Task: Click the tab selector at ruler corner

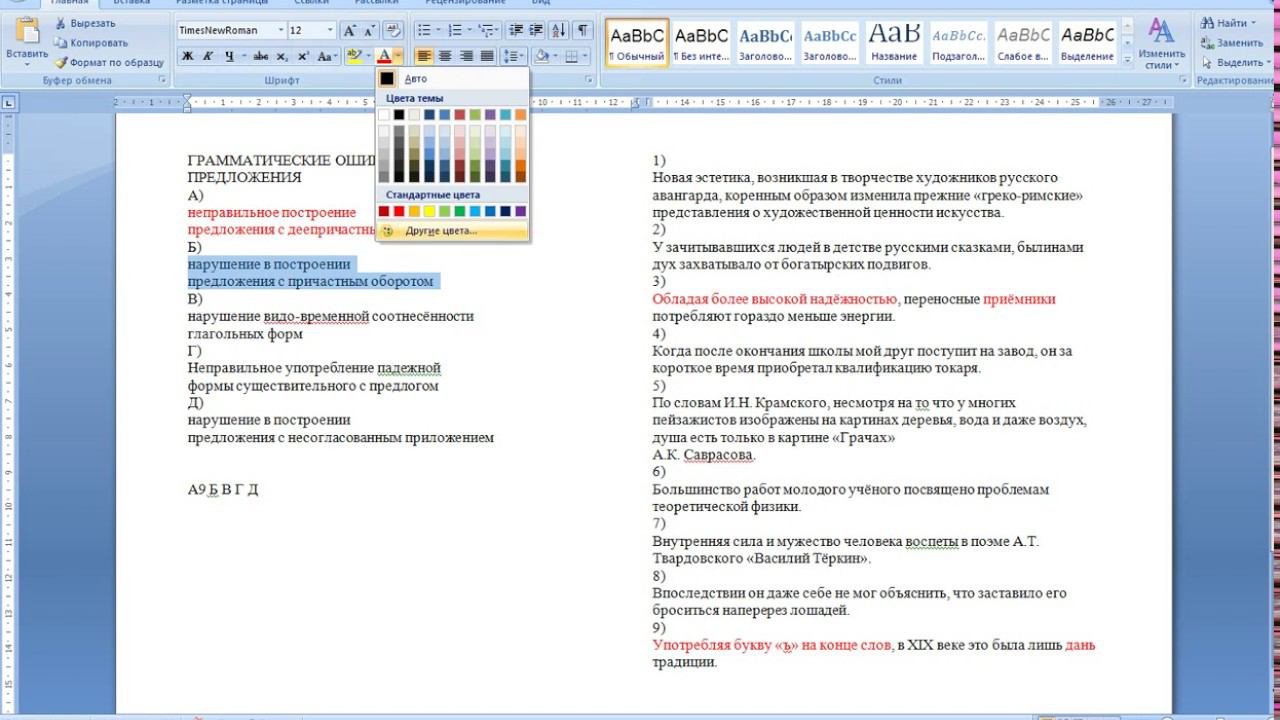Action: [x=9, y=102]
